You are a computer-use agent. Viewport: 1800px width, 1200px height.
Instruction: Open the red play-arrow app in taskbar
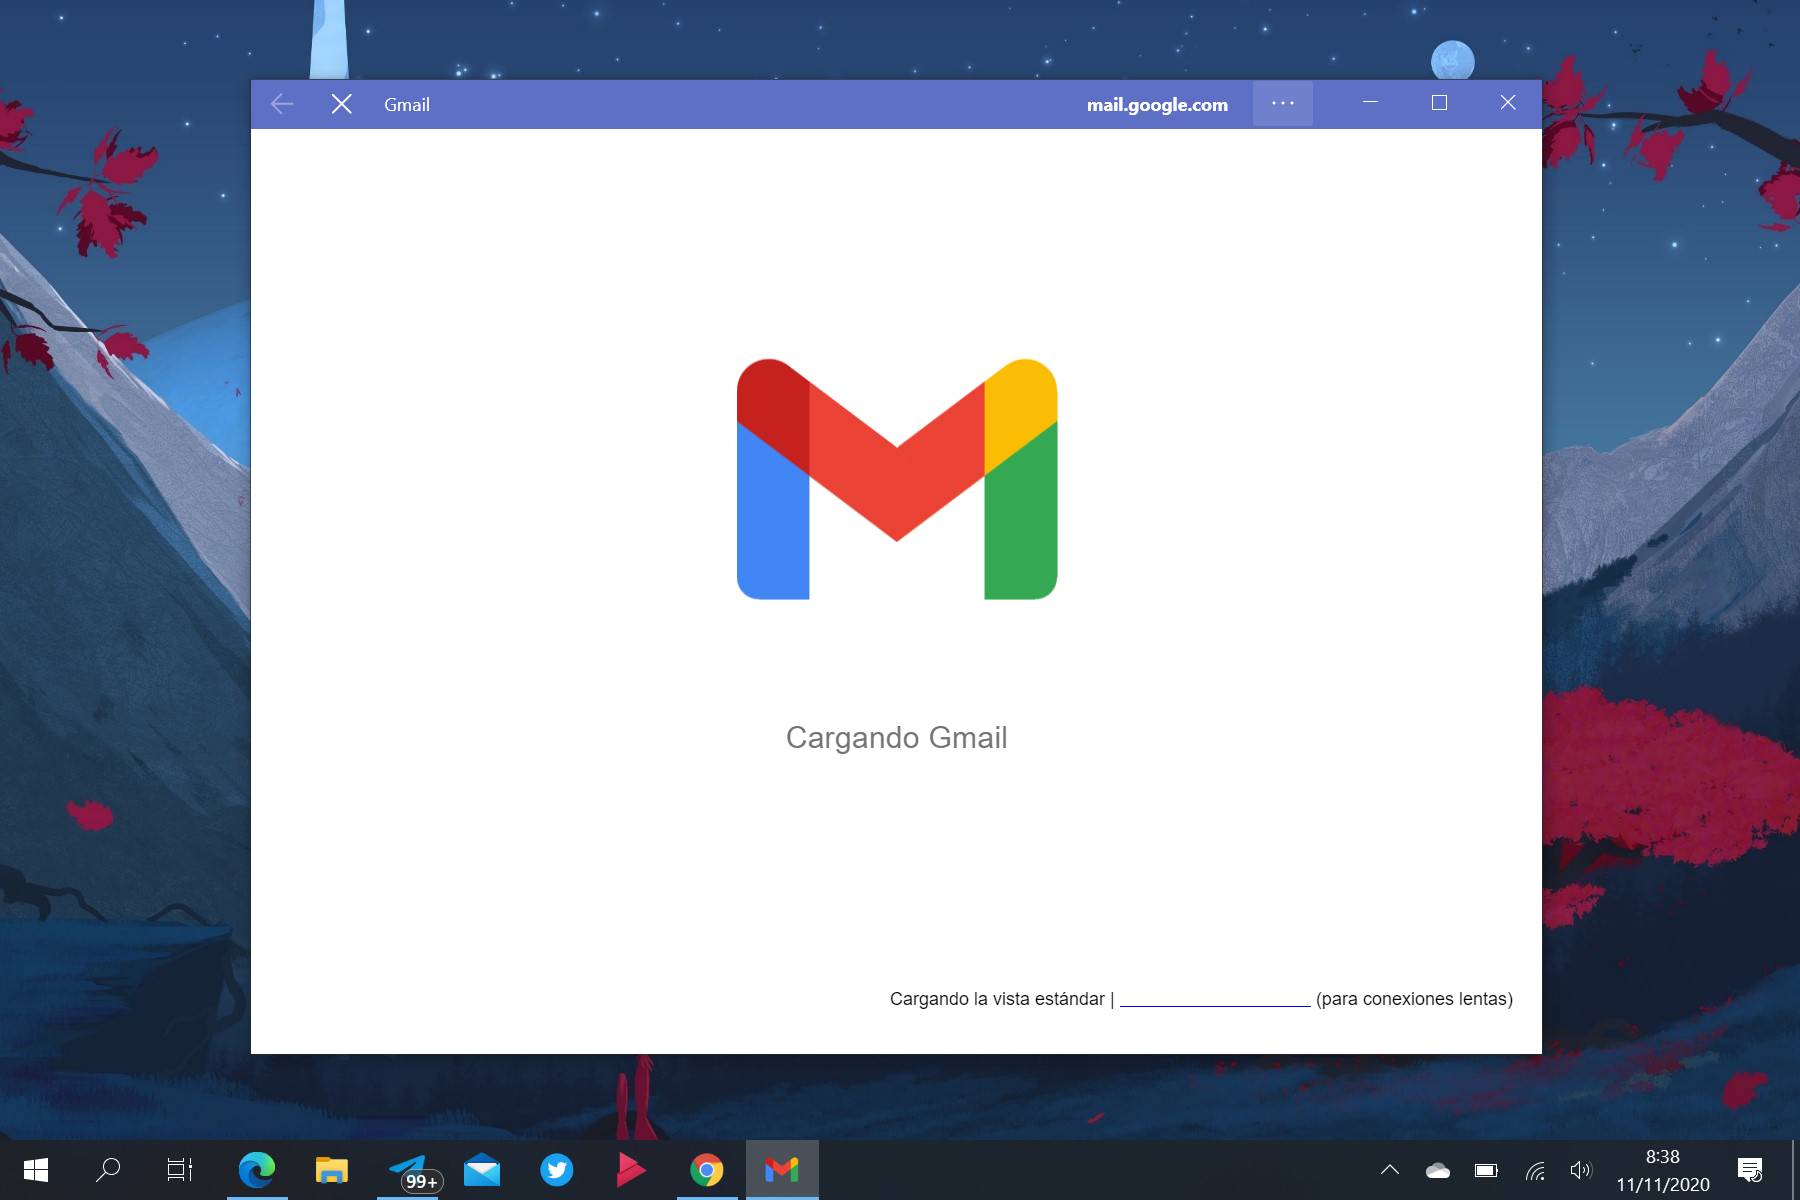631,1169
